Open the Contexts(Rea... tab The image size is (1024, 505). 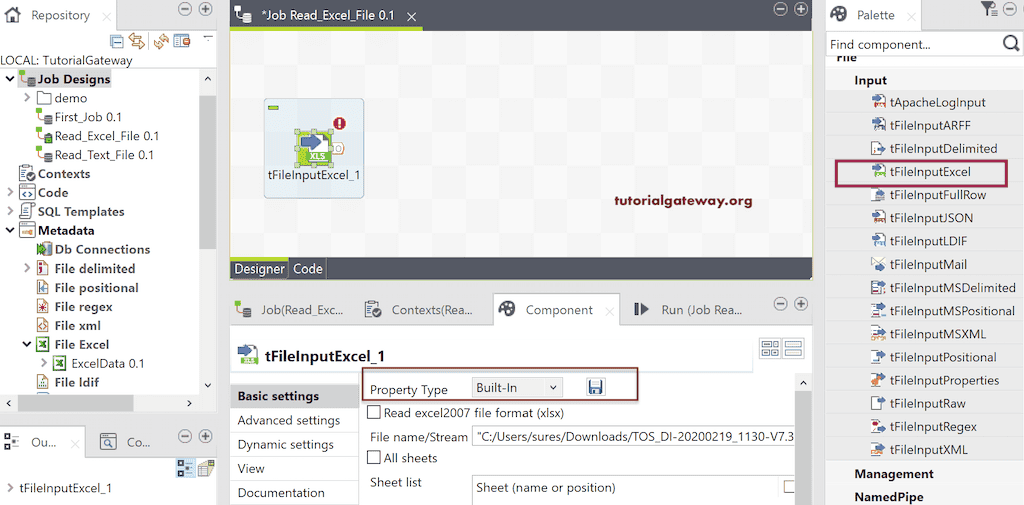coord(419,310)
